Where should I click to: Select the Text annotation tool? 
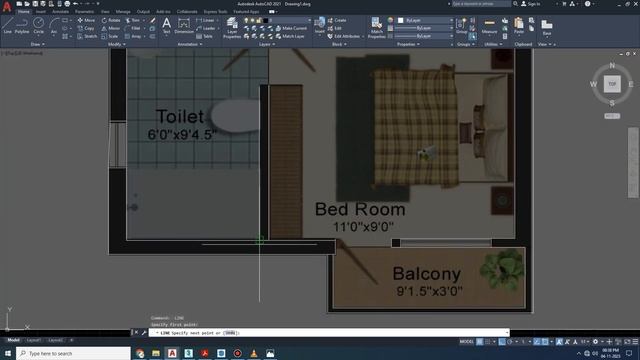click(x=167, y=25)
